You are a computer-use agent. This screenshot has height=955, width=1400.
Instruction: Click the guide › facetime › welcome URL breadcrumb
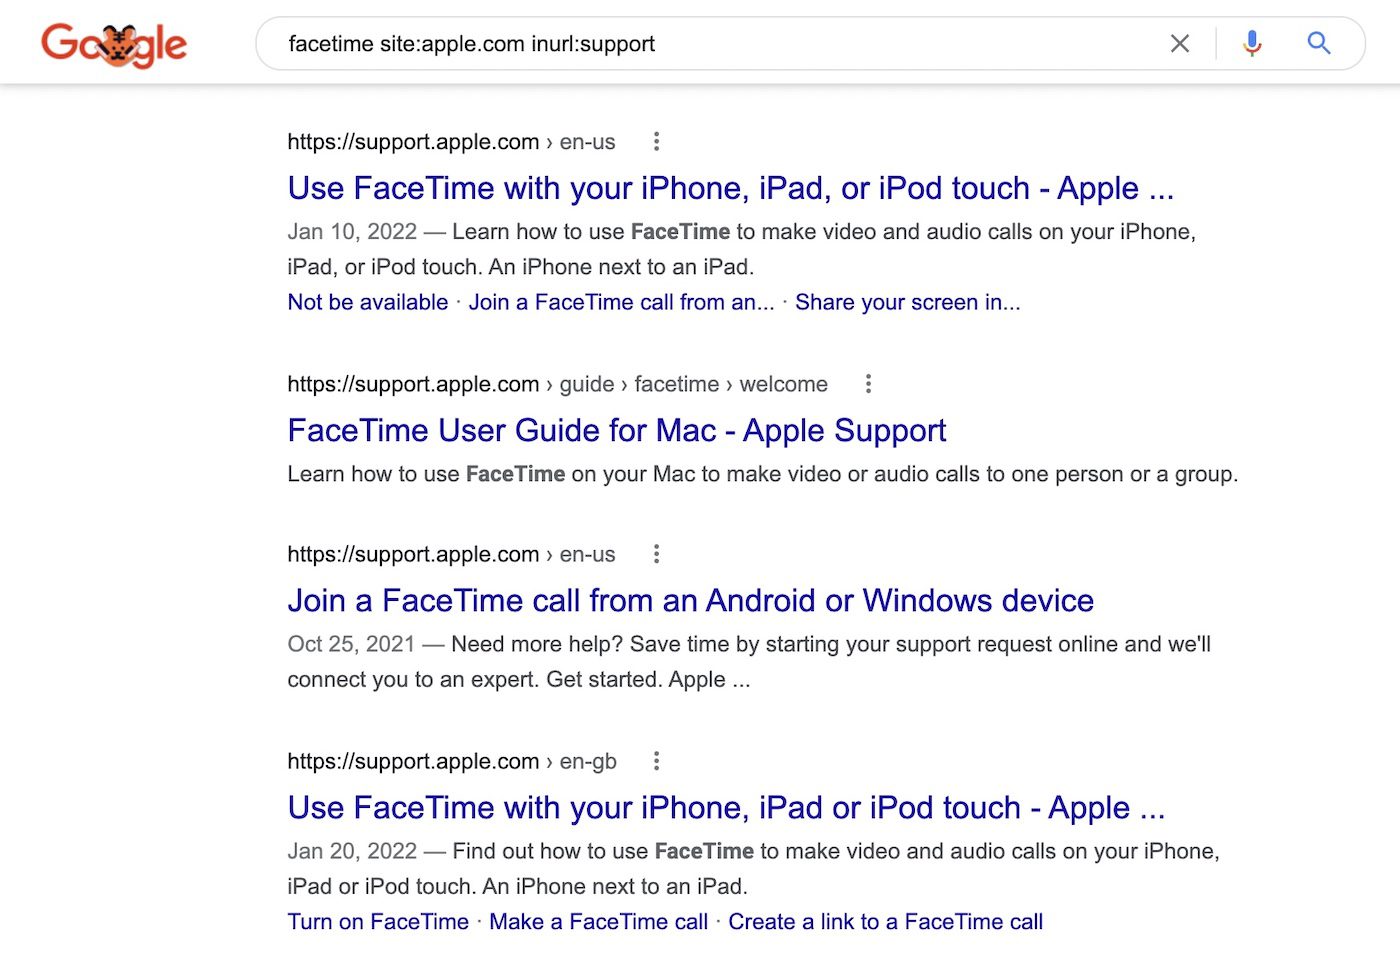693,384
